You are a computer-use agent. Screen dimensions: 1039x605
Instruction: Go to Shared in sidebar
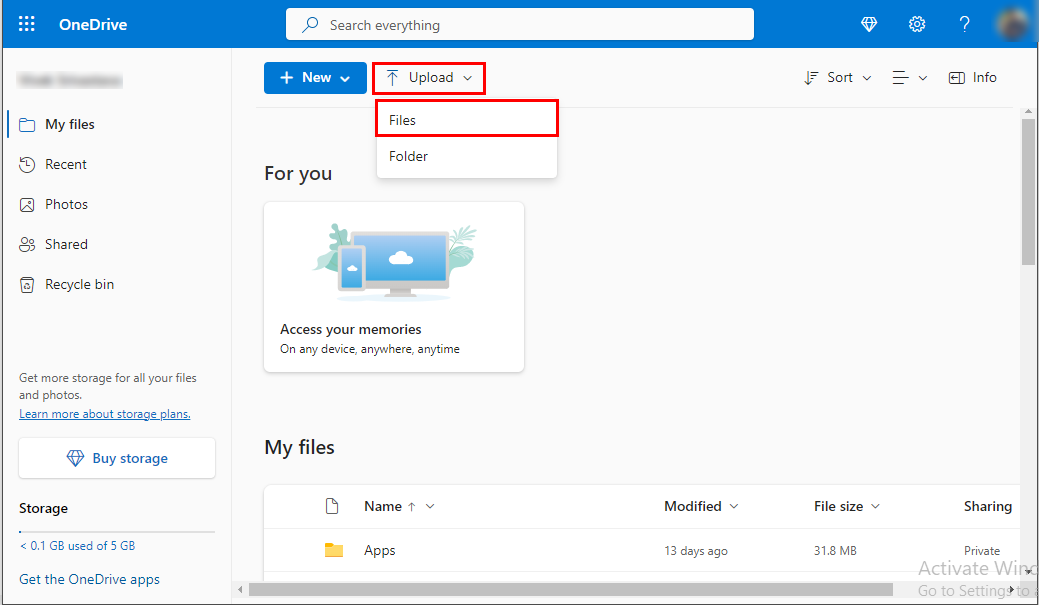(x=66, y=245)
